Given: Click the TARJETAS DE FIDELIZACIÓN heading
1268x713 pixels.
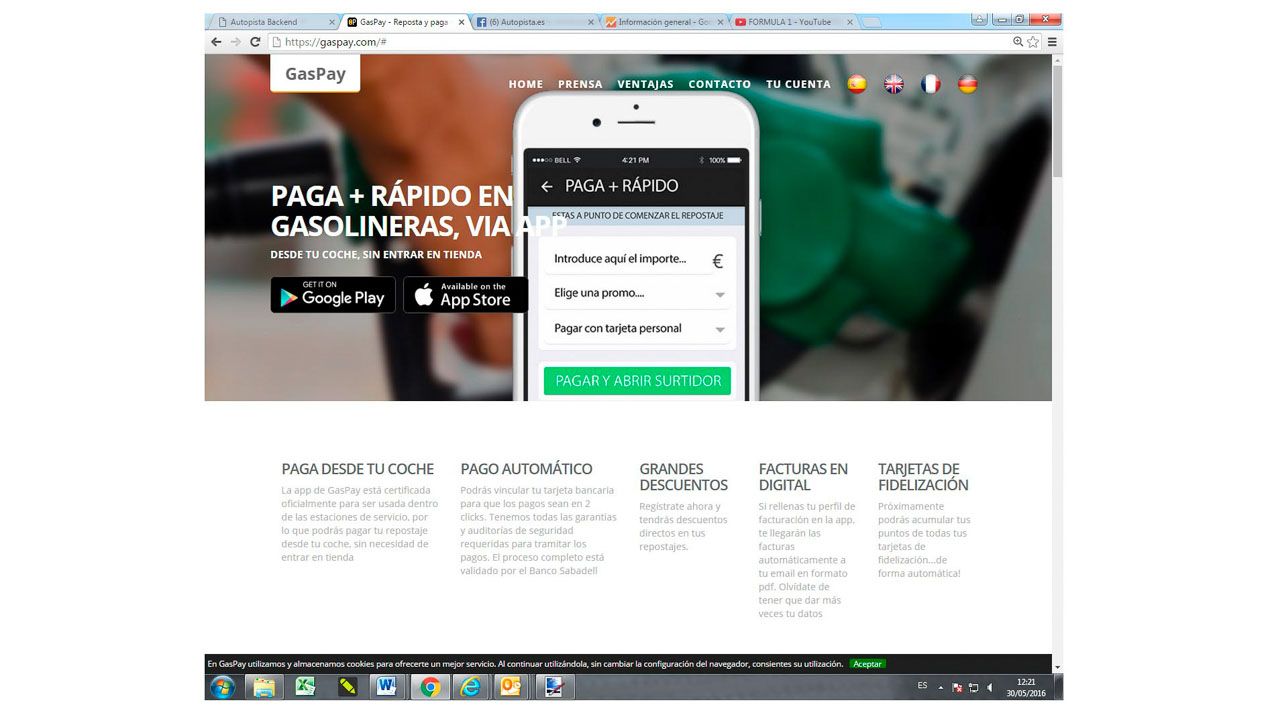Looking at the screenshot, I should click(923, 477).
